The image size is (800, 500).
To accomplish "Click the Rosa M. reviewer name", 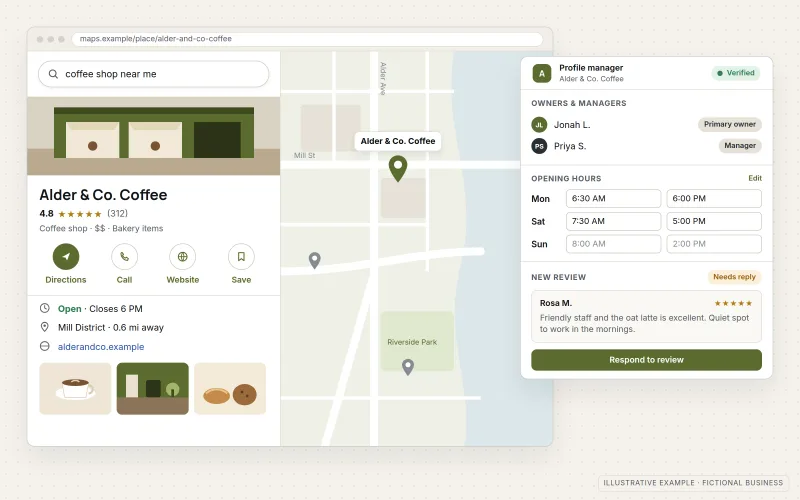I will (556, 303).
